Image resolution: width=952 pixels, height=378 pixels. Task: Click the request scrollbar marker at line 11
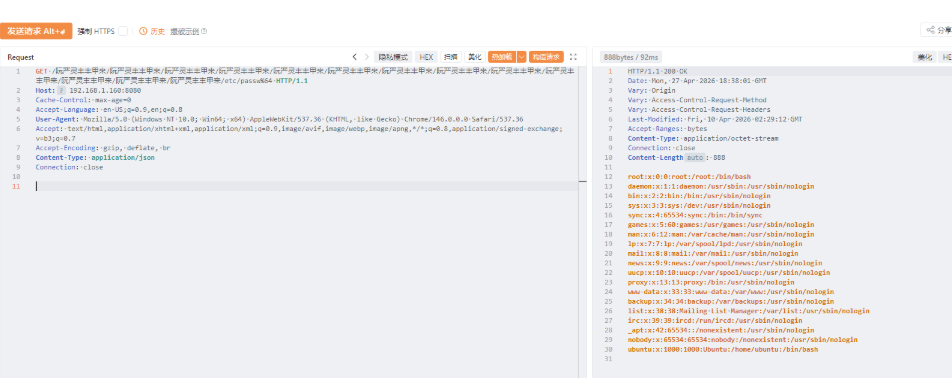click(583, 181)
